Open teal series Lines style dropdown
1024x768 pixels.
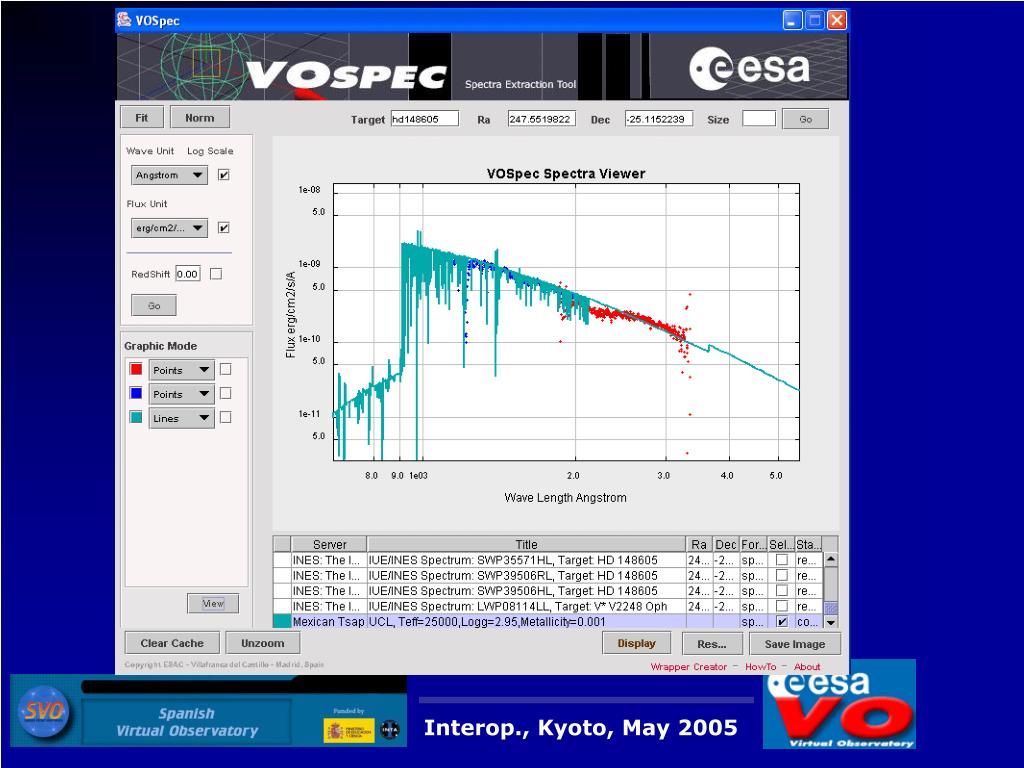coord(182,419)
